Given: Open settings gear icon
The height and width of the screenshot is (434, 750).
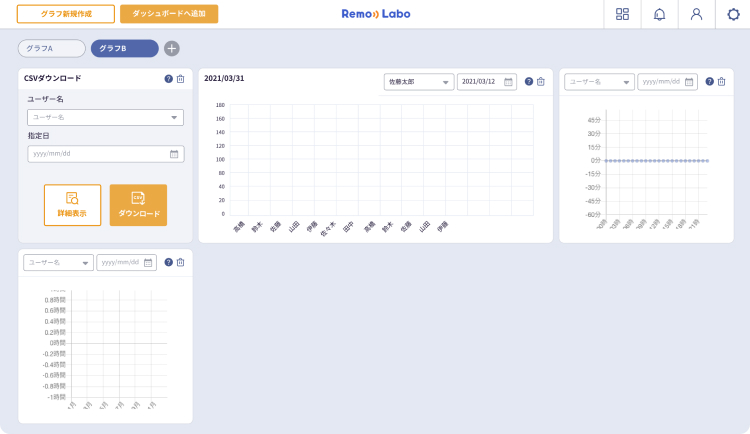Looking at the screenshot, I should point(733,14).
